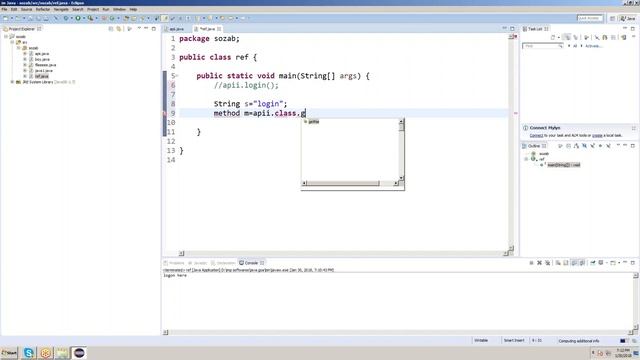Open the New button dropdown arrow
Image resolution: width=640 pixels, height=360 pixels.
click(x=12, y=18)
